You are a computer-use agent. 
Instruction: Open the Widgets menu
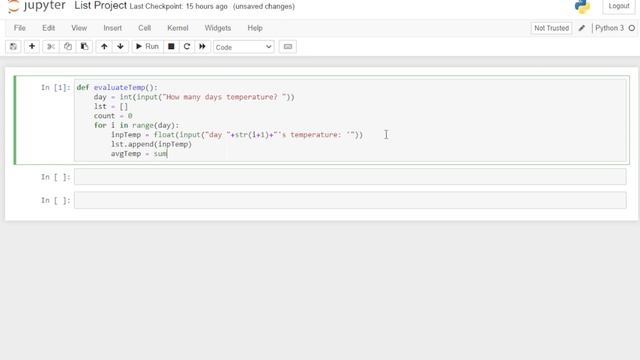(218, 28)
